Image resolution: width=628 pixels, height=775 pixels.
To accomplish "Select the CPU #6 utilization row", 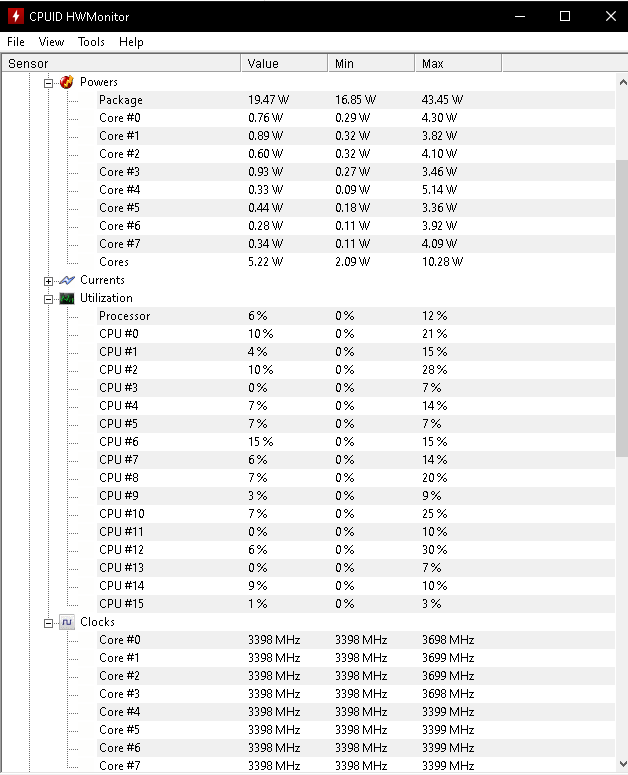I will (x=356, y=442).
